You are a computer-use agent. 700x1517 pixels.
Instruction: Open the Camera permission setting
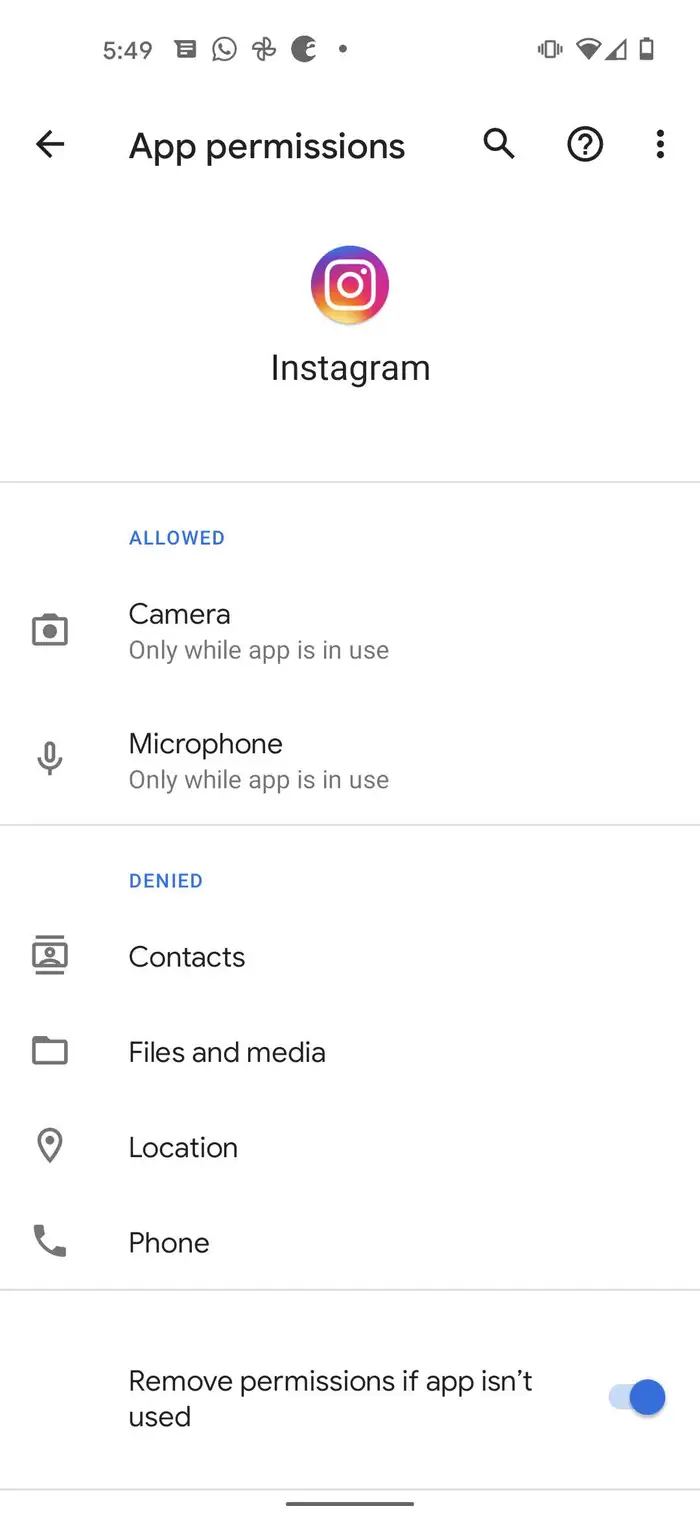tap(350, 631)
